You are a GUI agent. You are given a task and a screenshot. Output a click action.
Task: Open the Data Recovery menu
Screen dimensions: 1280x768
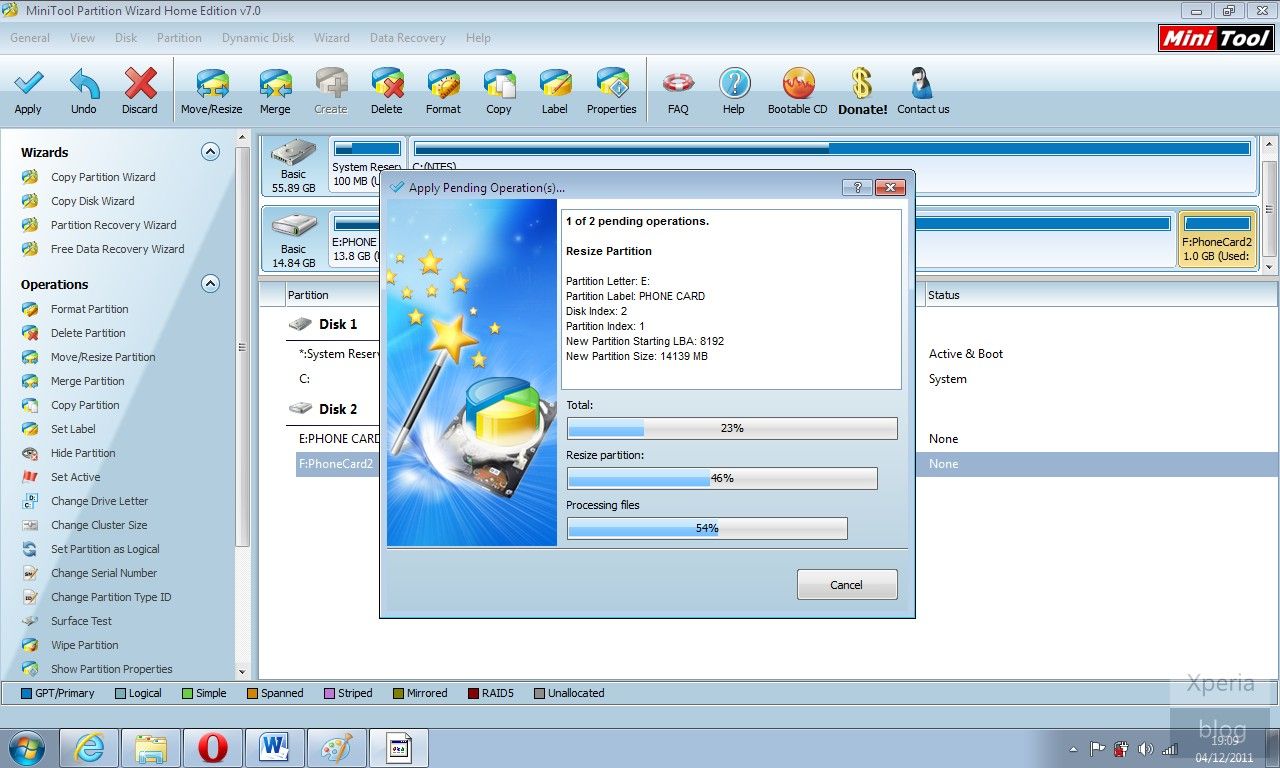(407, 38)
